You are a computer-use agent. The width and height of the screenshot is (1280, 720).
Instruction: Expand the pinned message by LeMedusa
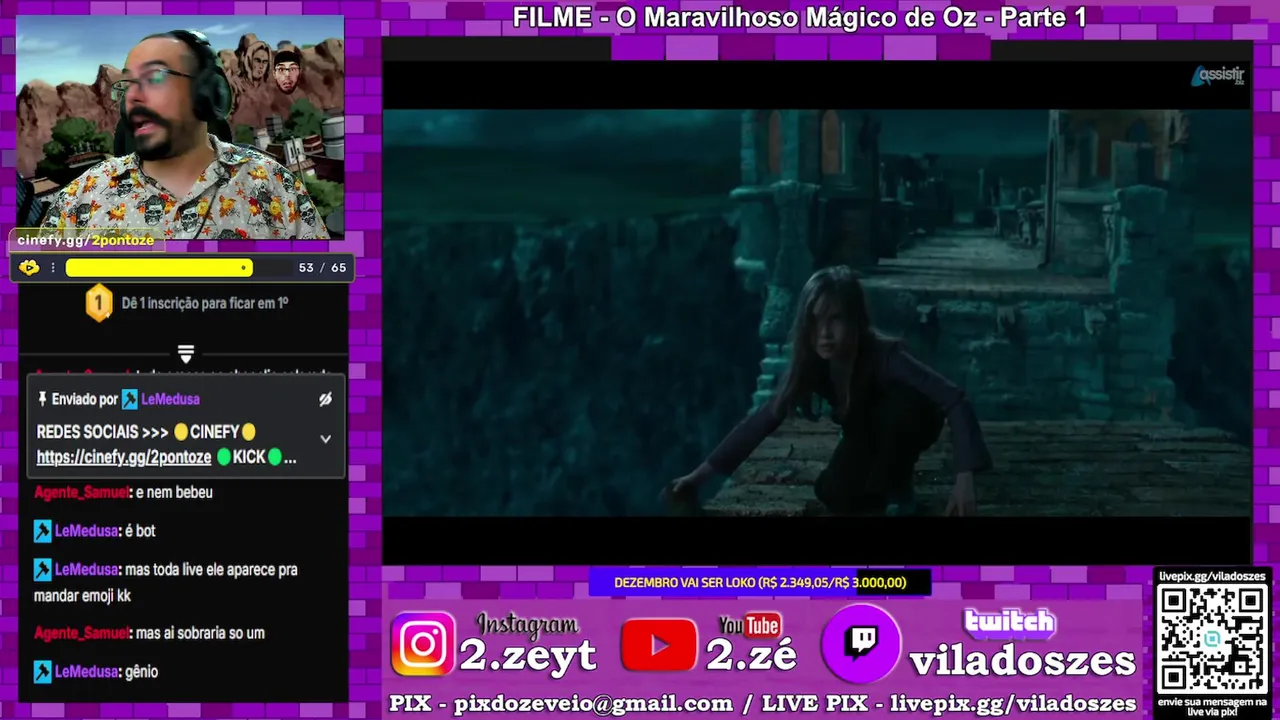(x=325, y=439)
